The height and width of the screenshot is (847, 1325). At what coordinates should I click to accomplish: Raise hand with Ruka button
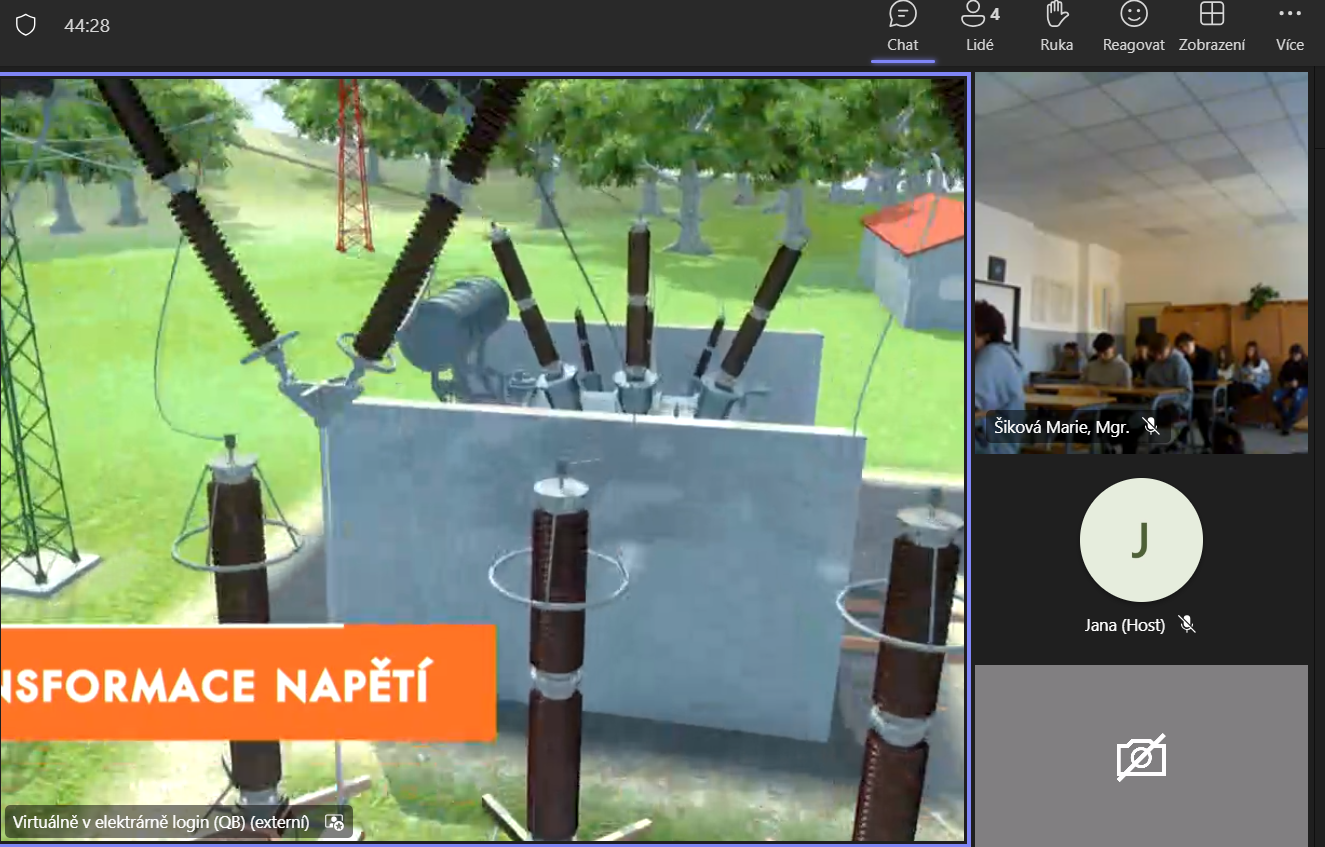[1056, 27]
